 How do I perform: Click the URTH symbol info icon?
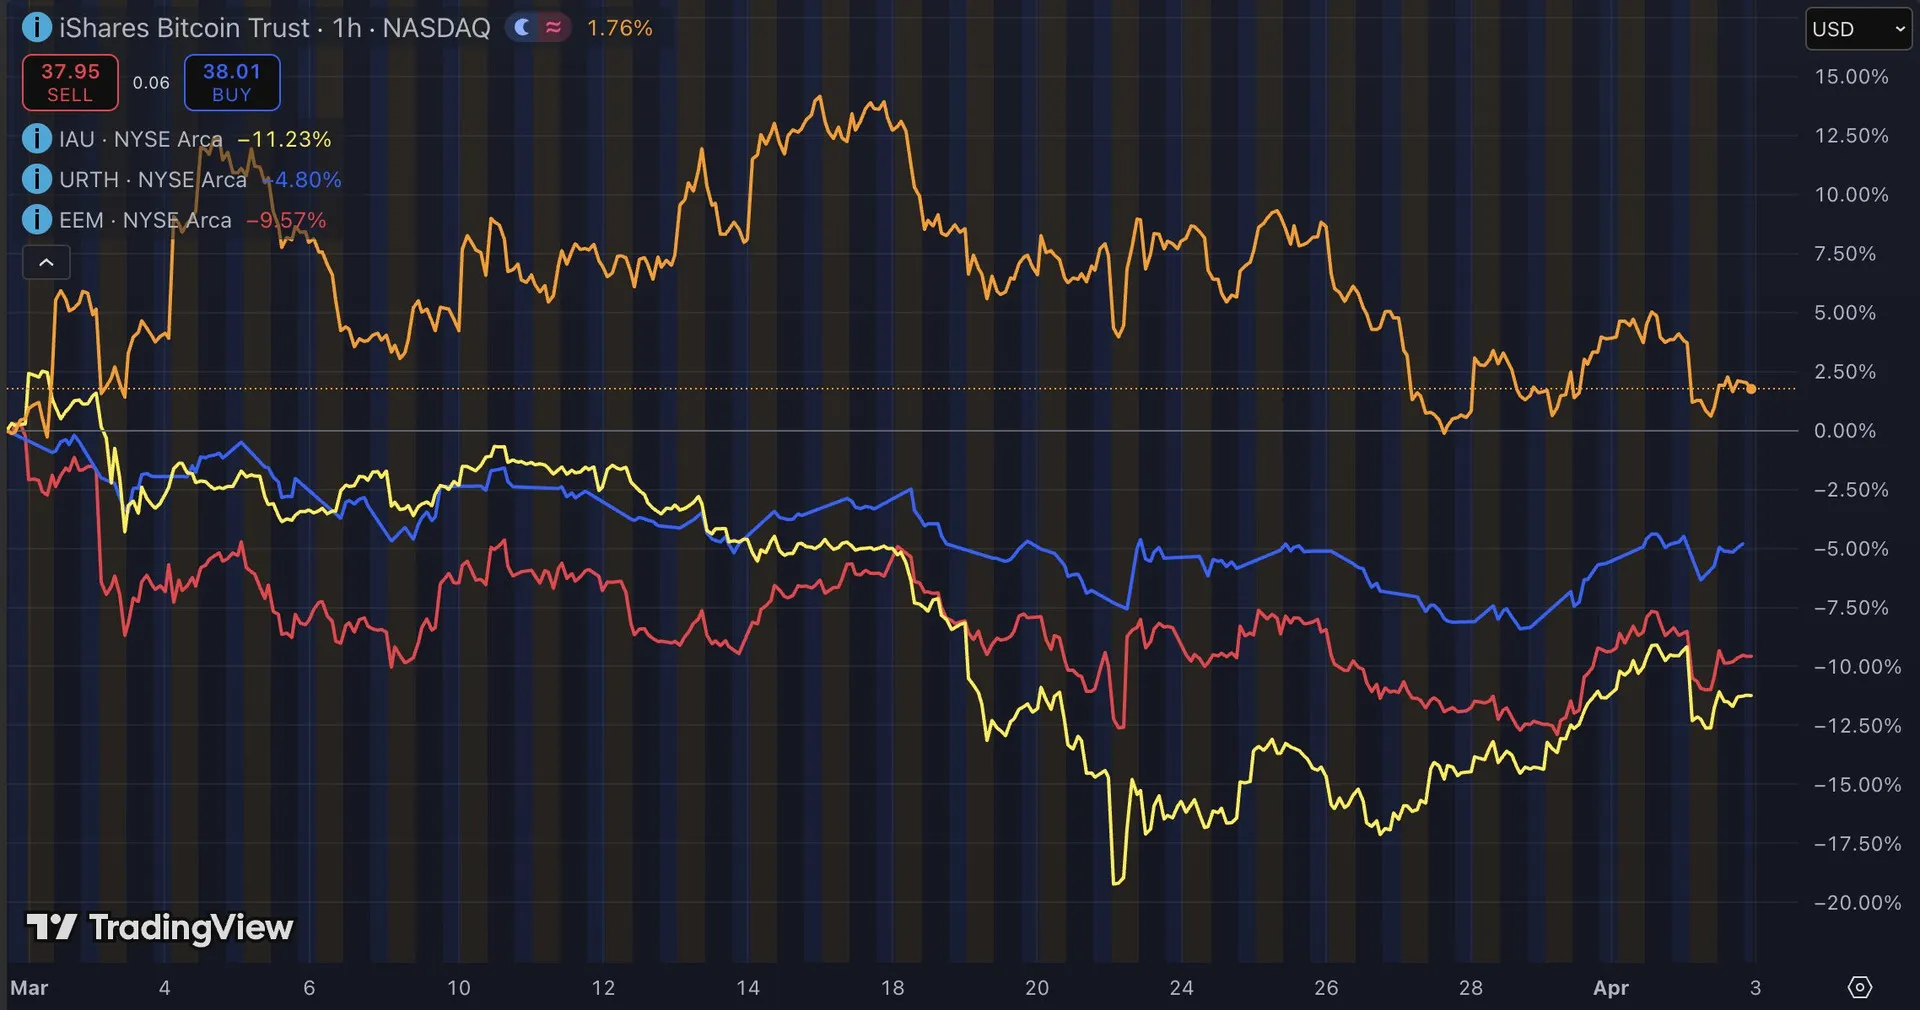[x=36, y=179]
